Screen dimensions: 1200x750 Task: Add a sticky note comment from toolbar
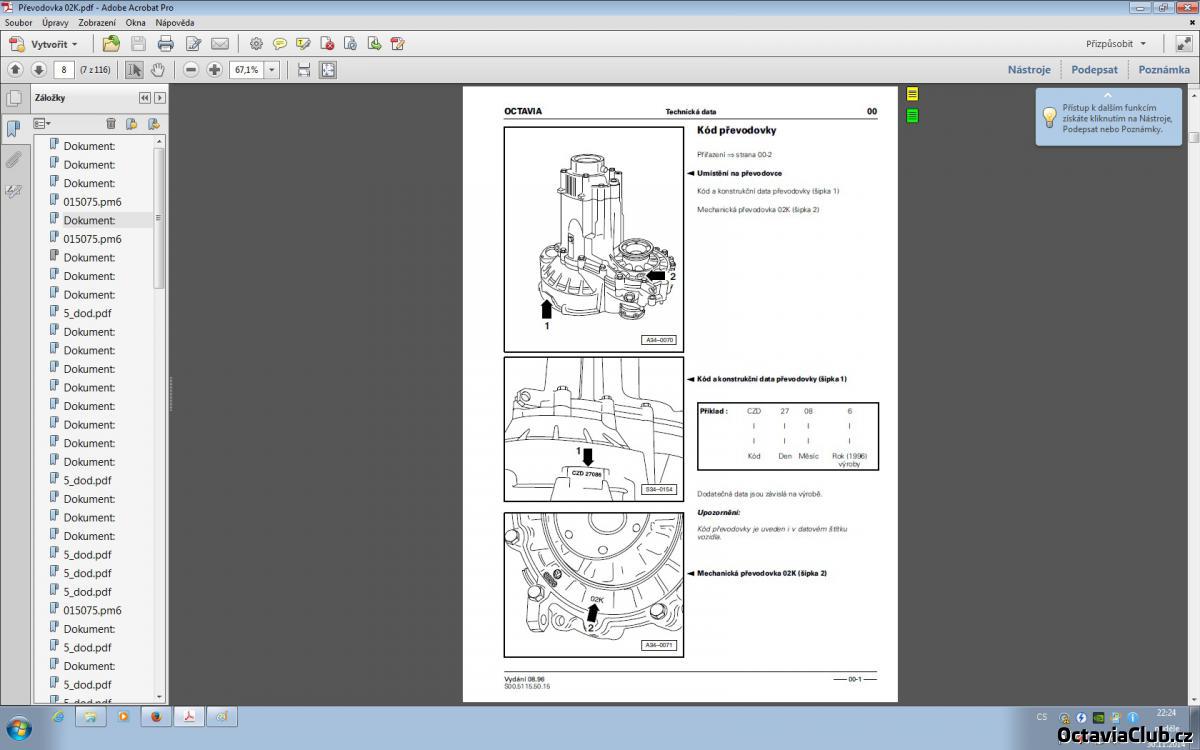coord(280,44)
